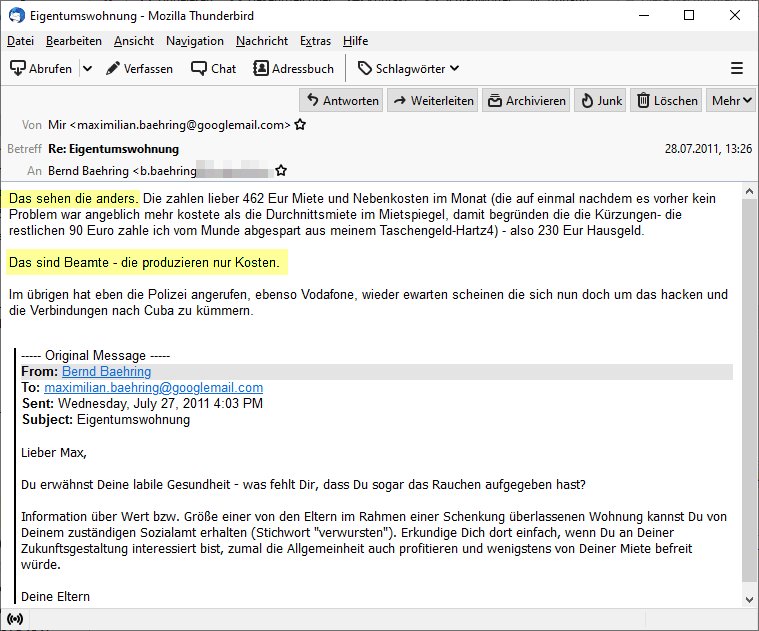Expand the Schlagwörter tags dropdown
759x631 pixels.
408,68
